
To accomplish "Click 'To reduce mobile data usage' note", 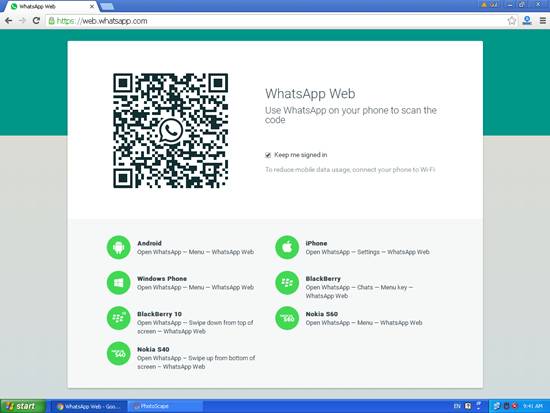I will pos(350,170).
